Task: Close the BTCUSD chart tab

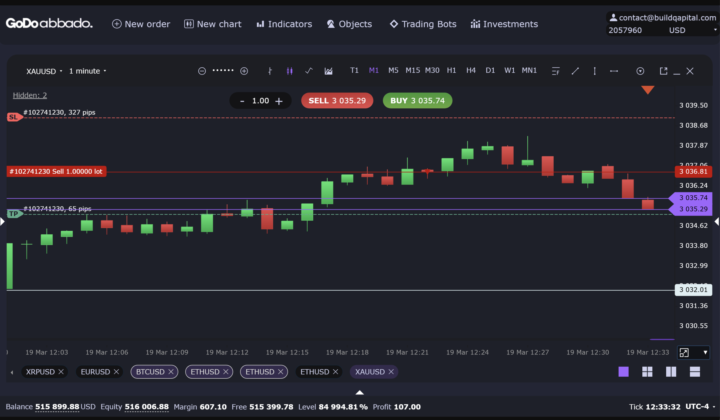Action: point(171,372)
